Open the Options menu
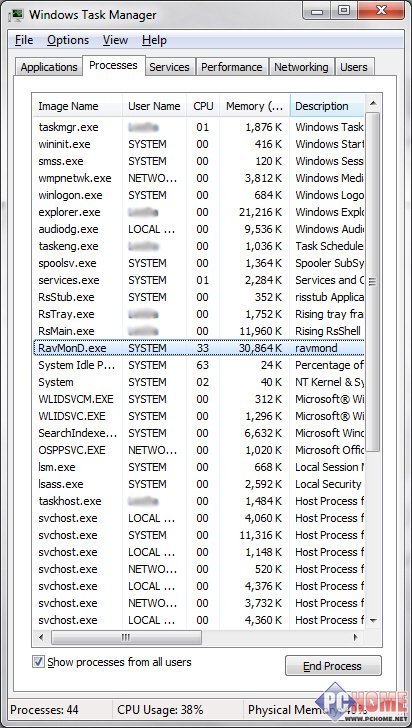Viewport: 412px width, 728px height. (69, 40)
